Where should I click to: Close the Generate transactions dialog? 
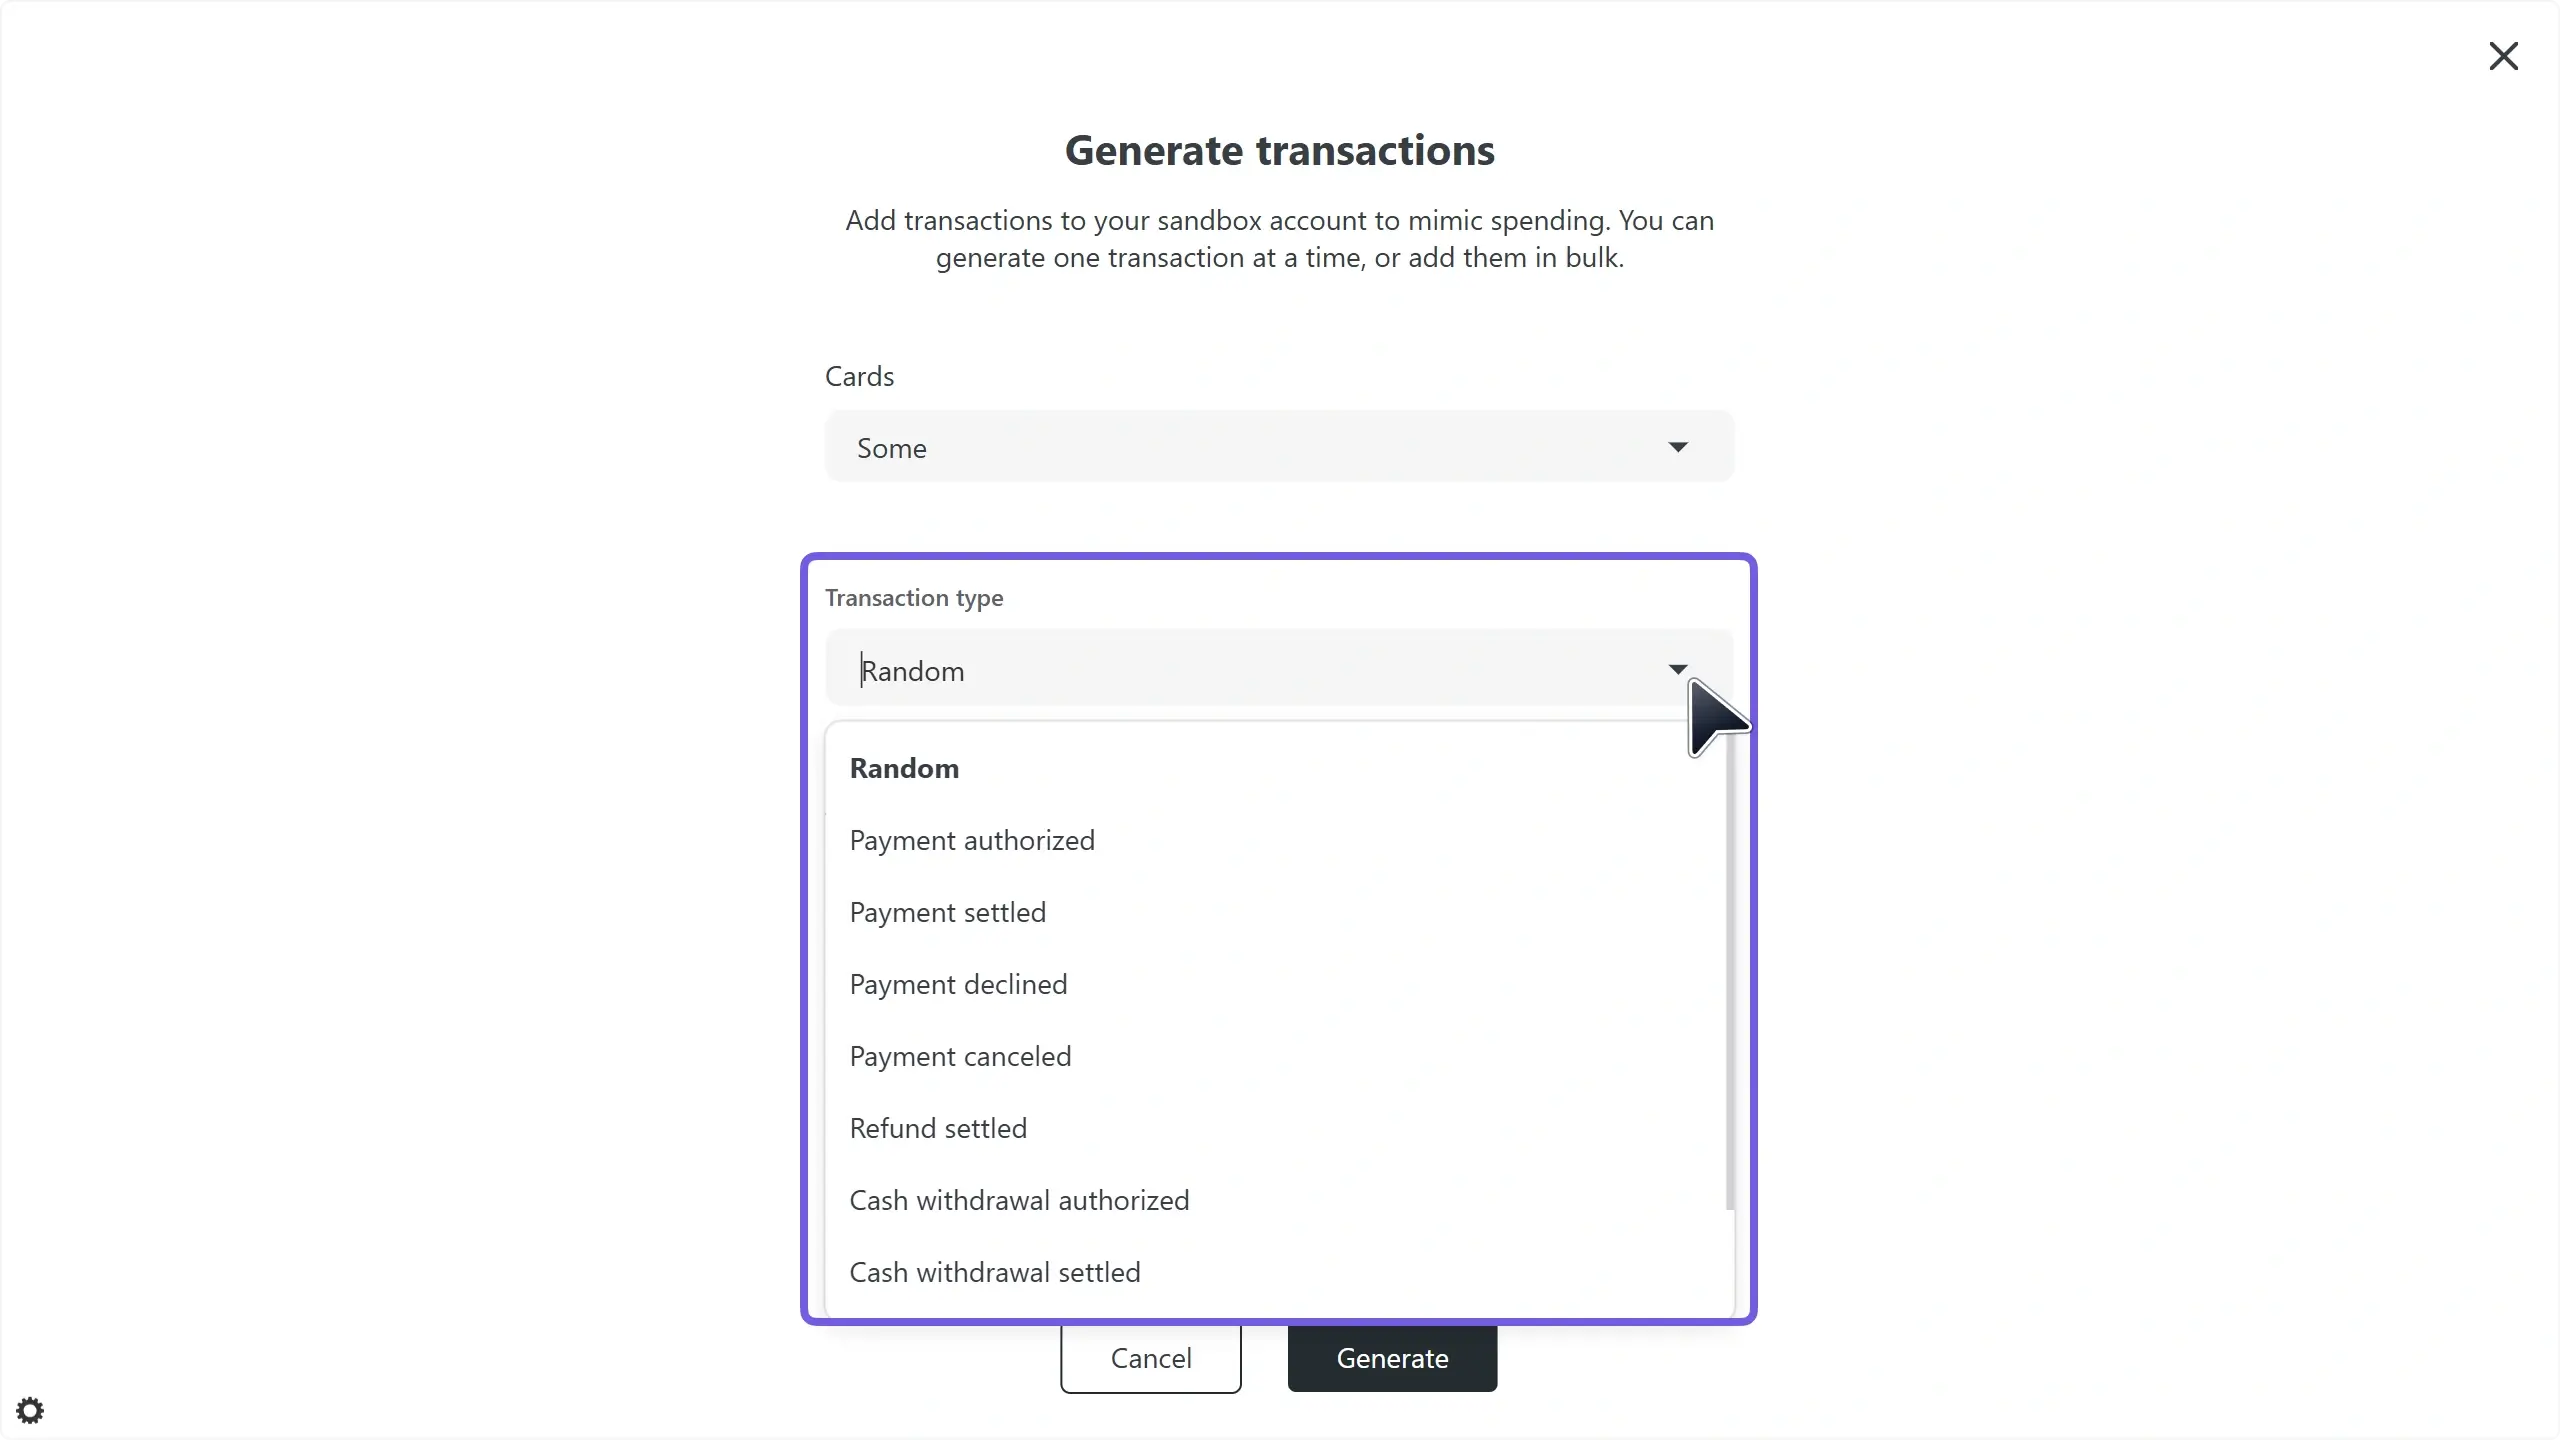(x=2503, y=56)
